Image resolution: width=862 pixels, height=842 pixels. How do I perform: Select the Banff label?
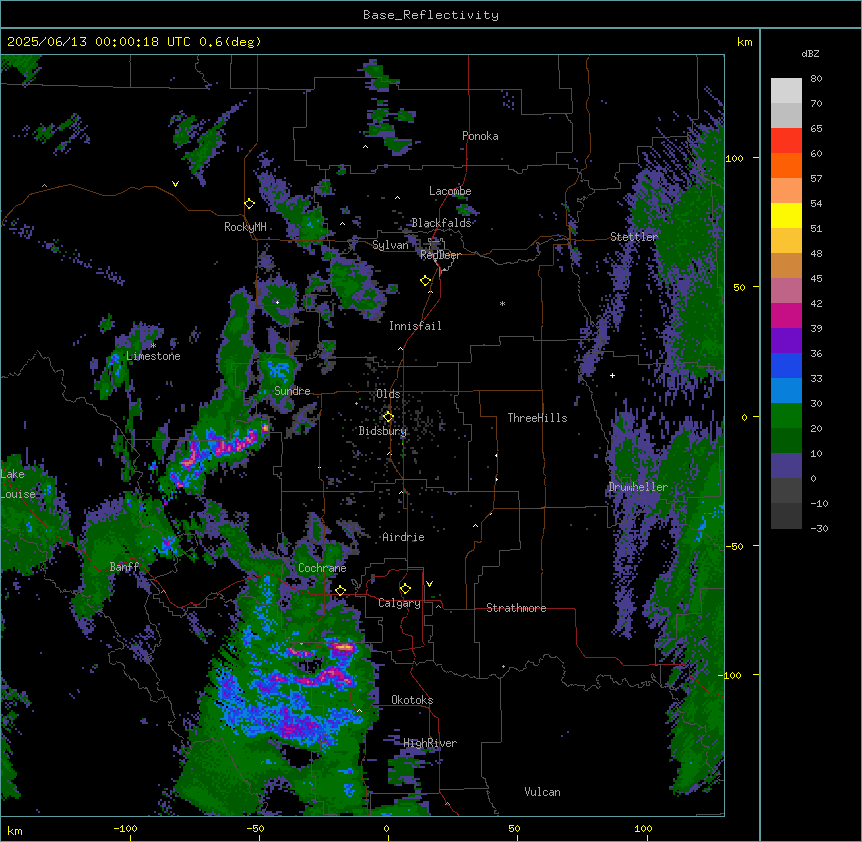coord(124,567)
